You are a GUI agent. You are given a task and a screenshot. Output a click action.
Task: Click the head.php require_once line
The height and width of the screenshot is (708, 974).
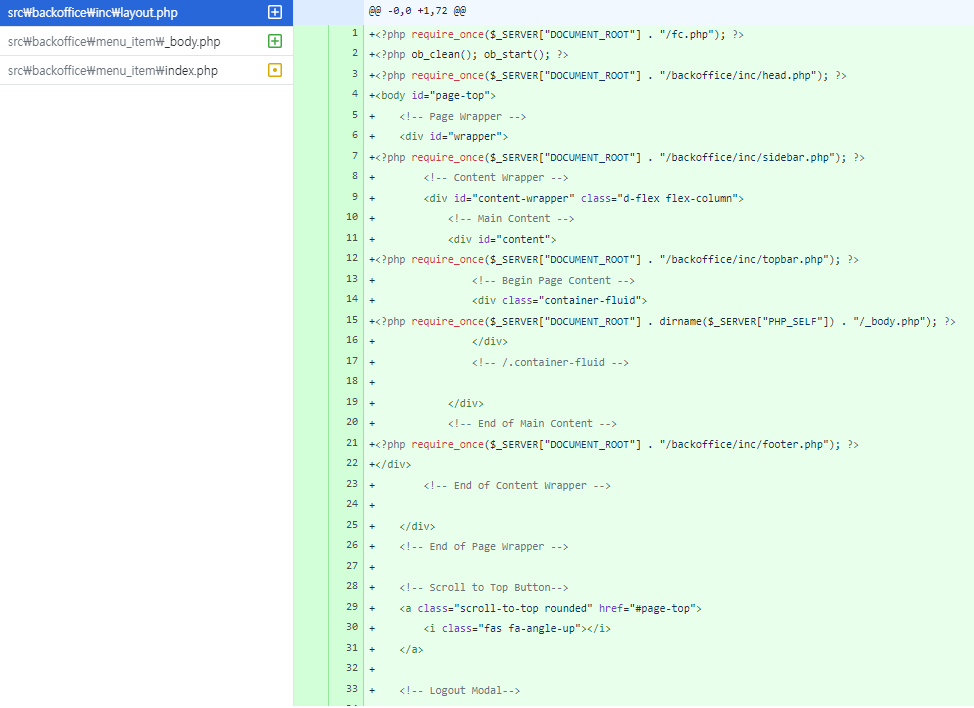[x=608, y=76]
